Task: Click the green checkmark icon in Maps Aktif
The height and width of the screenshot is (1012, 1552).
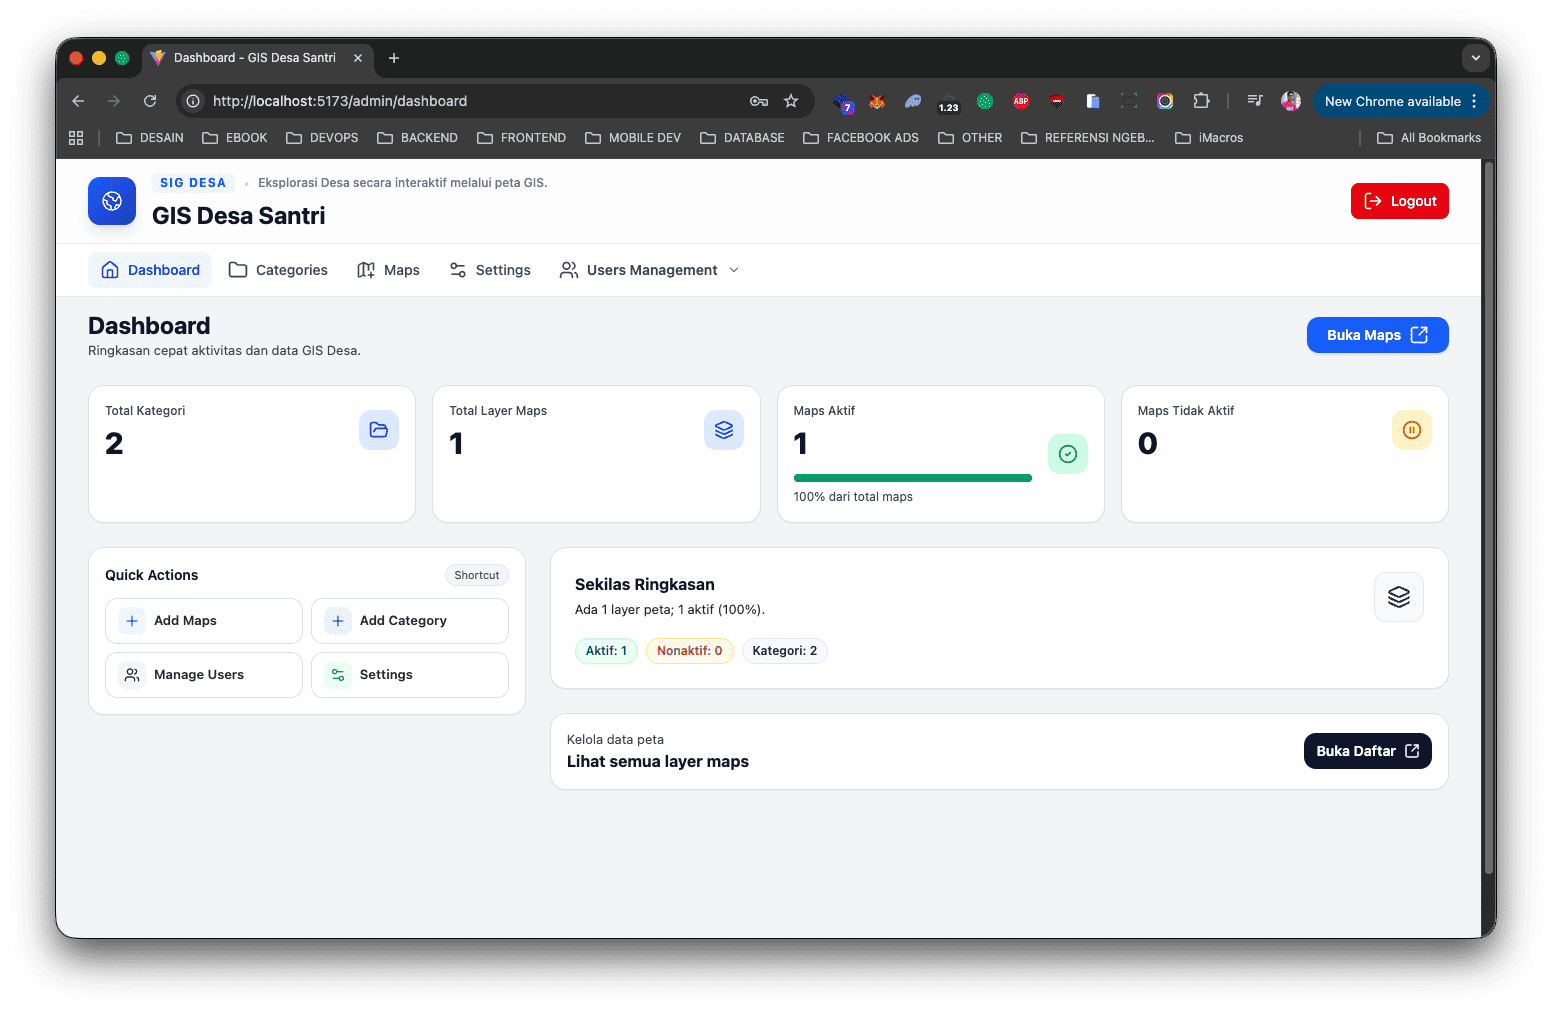Action: (1067, 454)
